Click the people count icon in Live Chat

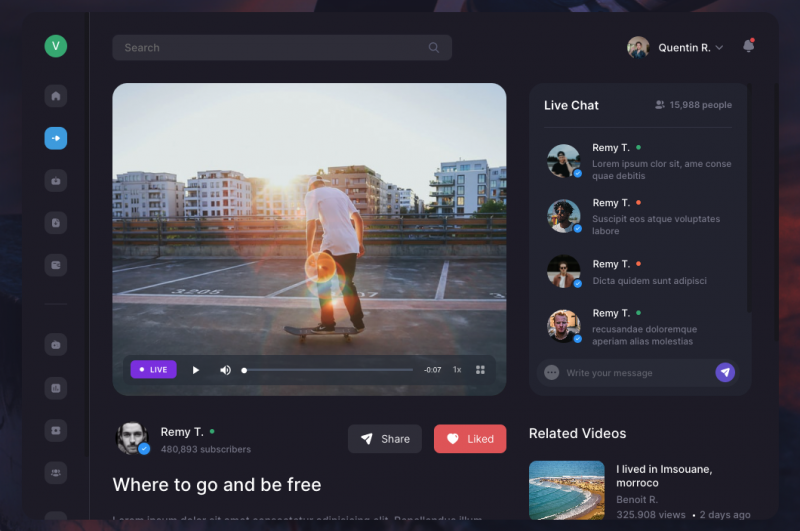click(x=659, y=105)
